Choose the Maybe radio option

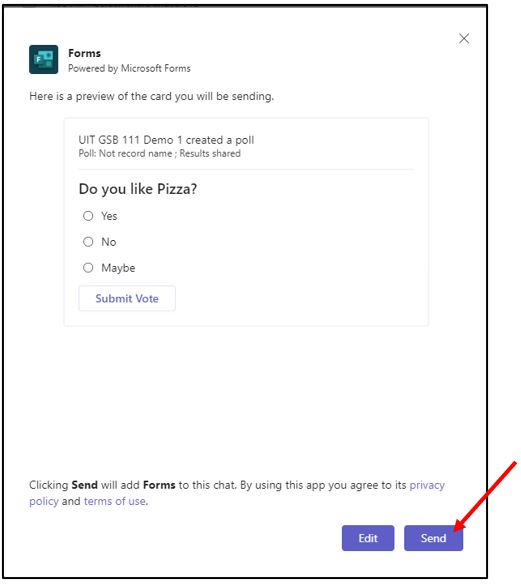click(88, 268)
